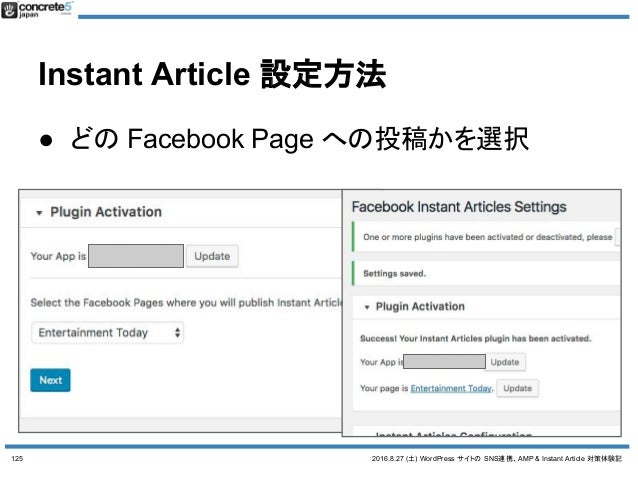Click the Instant Article slide title

click(212, 74)
